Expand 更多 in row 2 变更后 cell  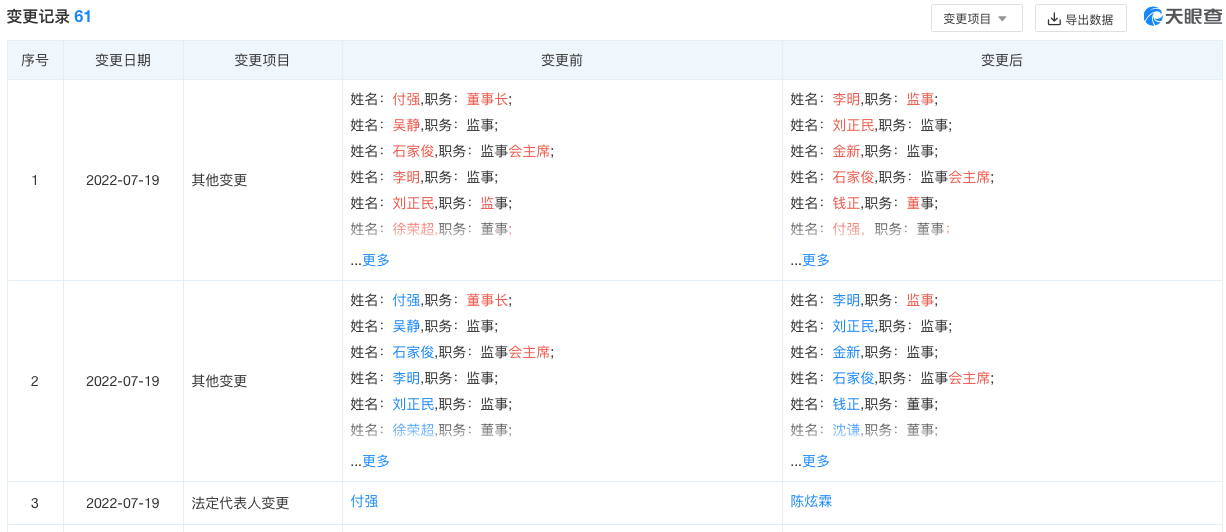pyautogui.click(x=816, y=461)
